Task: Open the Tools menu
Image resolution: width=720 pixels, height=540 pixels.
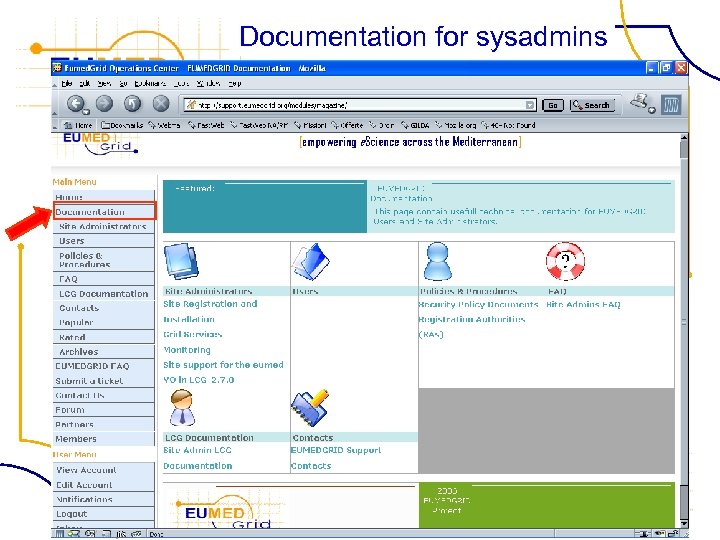Action: [181, 84]
